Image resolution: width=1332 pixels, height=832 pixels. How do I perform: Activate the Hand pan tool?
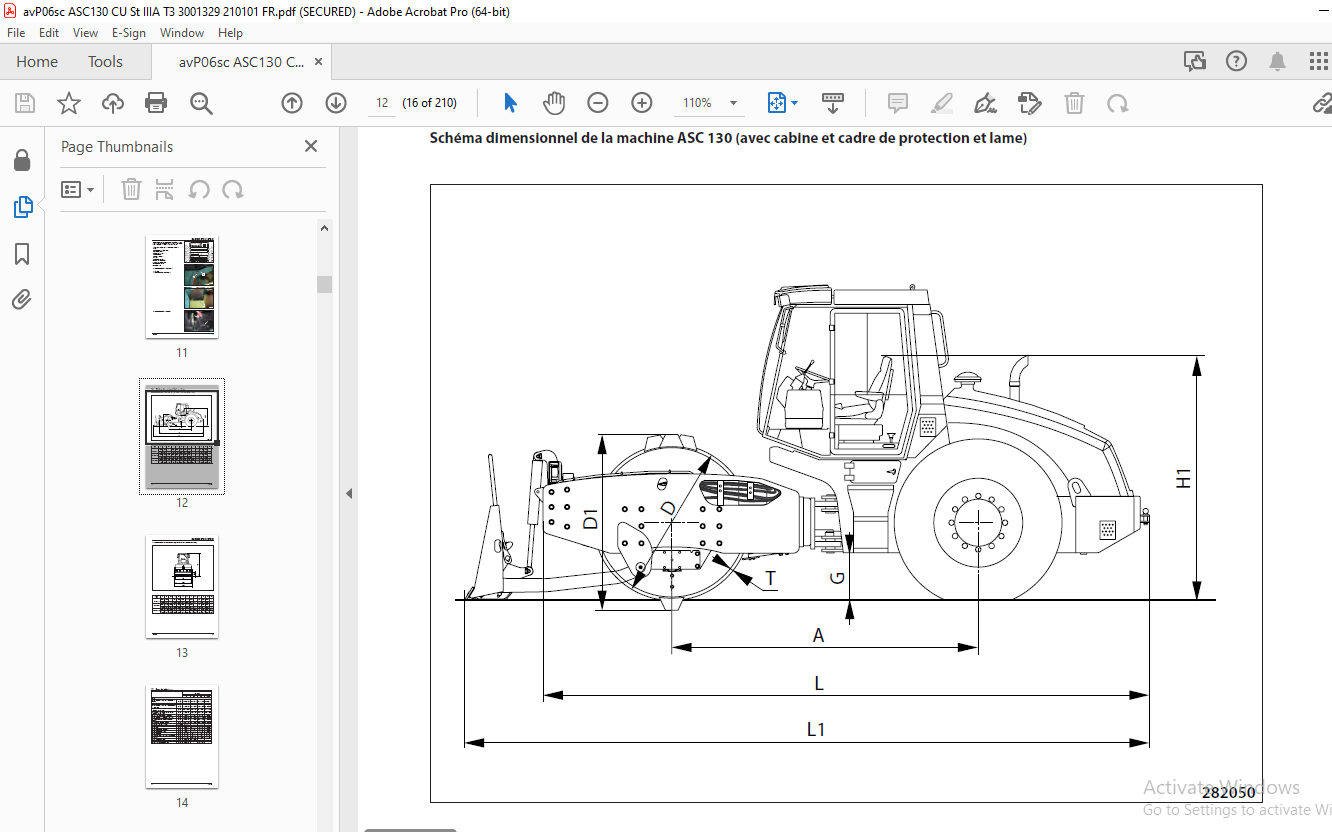pyautogui.click(x=554, y=103)
